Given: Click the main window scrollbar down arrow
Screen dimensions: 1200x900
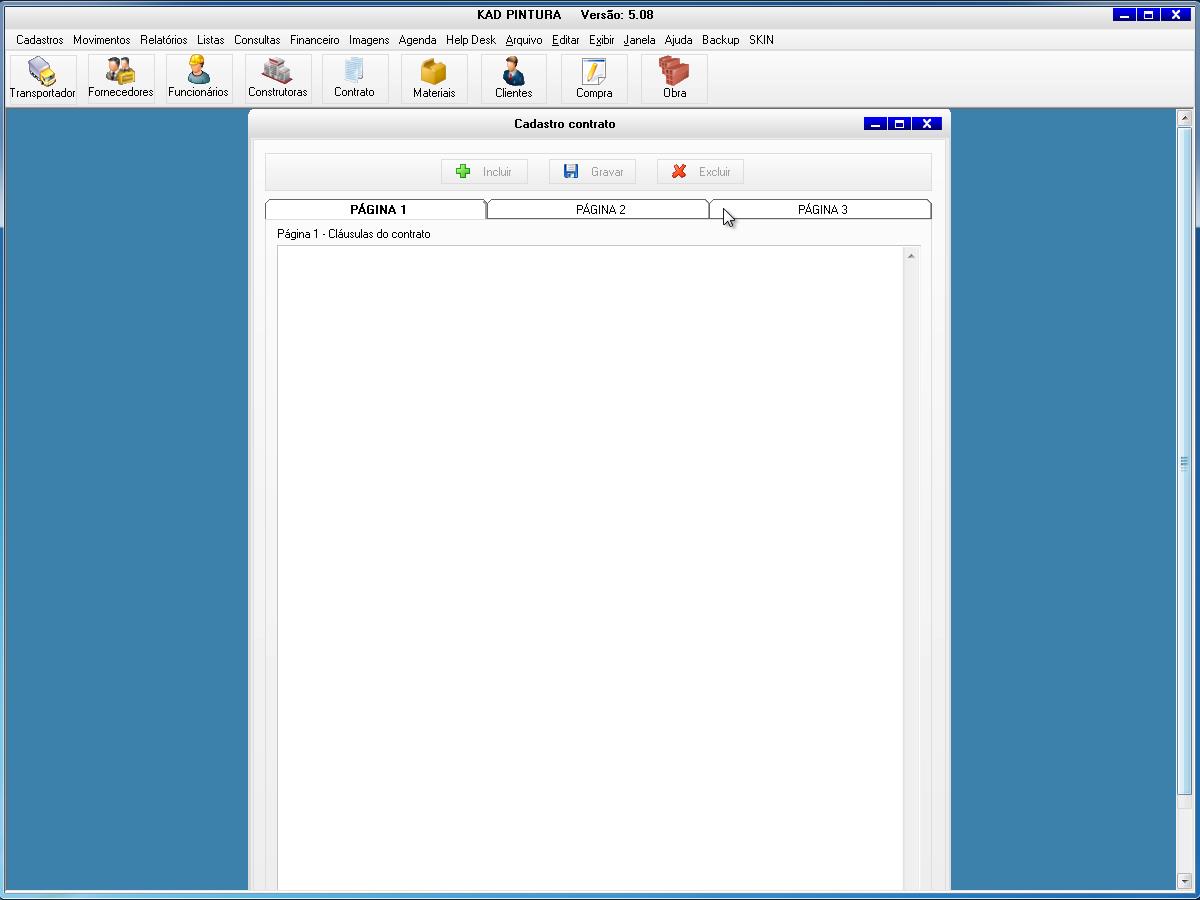Looking at the screenshot, I should 1185,881.
